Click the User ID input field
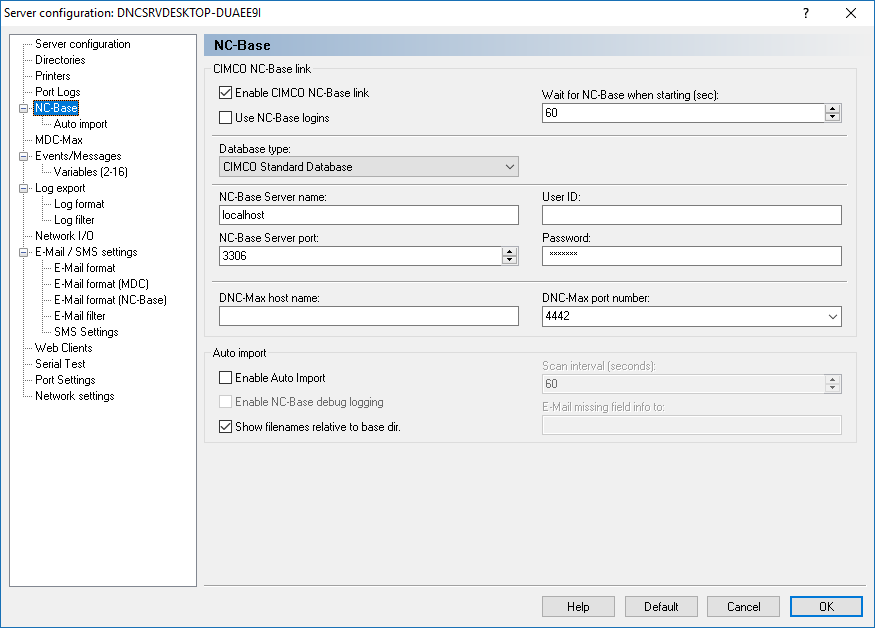 [691, 215]
